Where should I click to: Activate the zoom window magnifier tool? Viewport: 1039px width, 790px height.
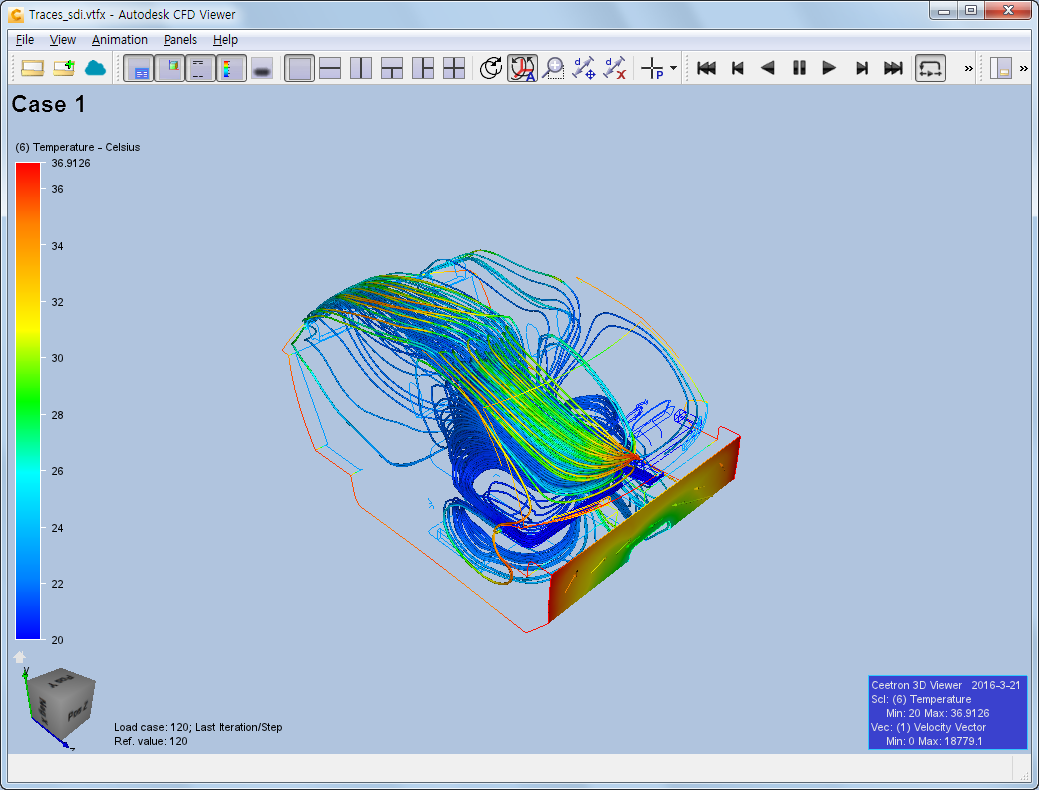553,68
